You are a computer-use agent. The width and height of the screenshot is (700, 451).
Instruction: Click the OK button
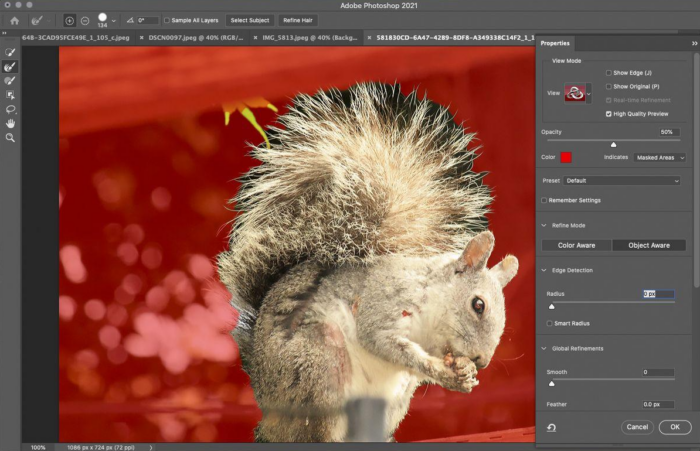point(675,427)
